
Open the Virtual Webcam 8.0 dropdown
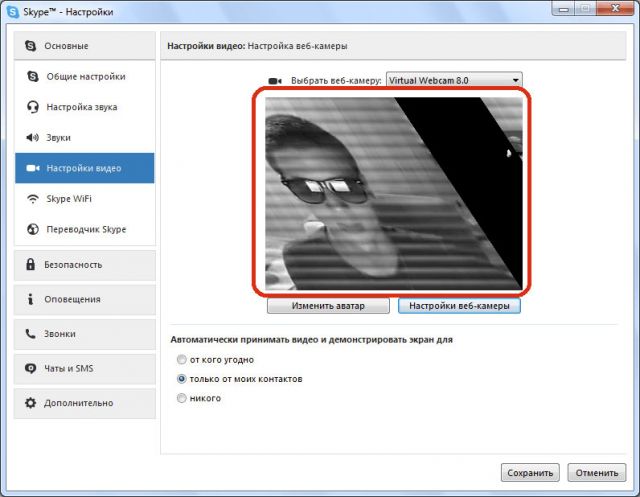(x=454, y=80)
